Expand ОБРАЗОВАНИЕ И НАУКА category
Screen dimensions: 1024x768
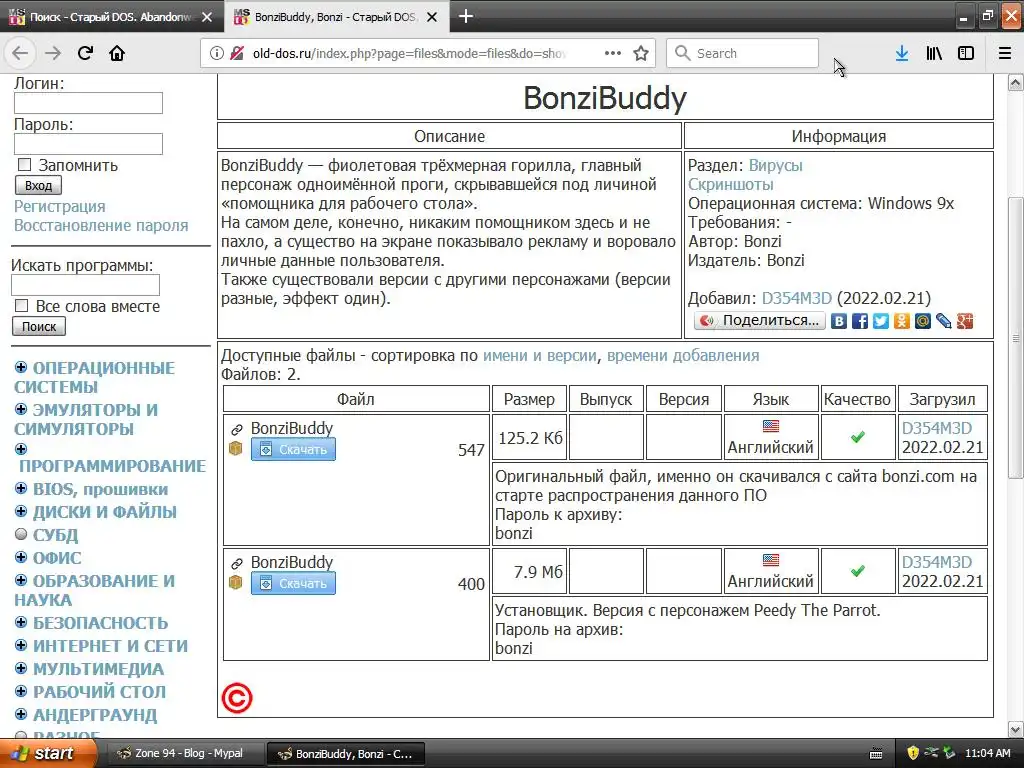click(21, 581)
